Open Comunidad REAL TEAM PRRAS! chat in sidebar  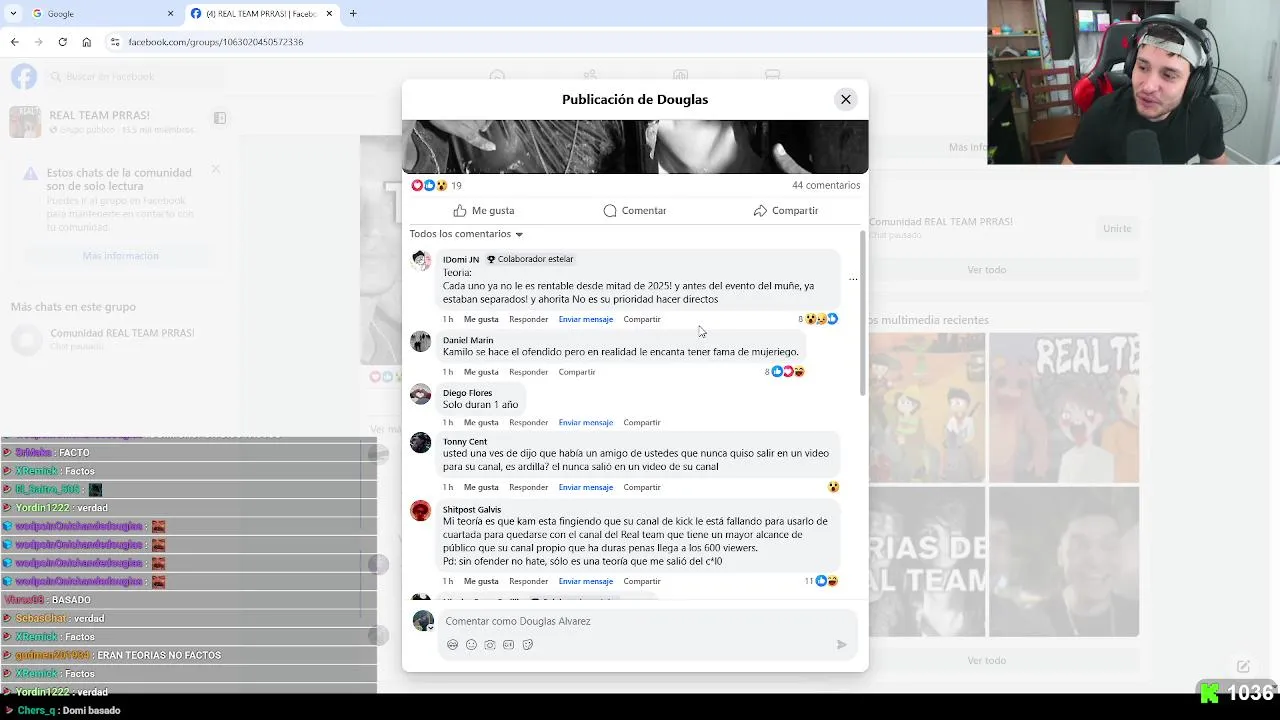[122, 339]
